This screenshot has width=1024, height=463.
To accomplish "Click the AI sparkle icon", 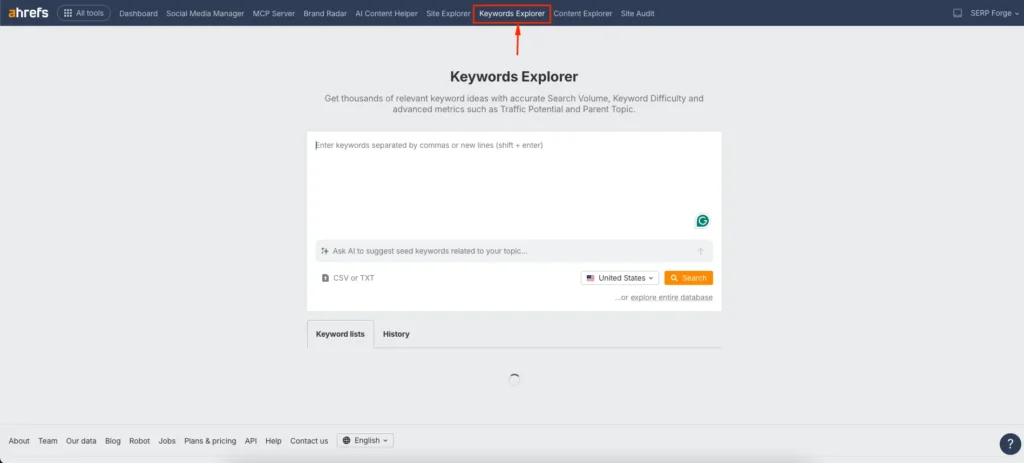I will click(x=325, y=251).
